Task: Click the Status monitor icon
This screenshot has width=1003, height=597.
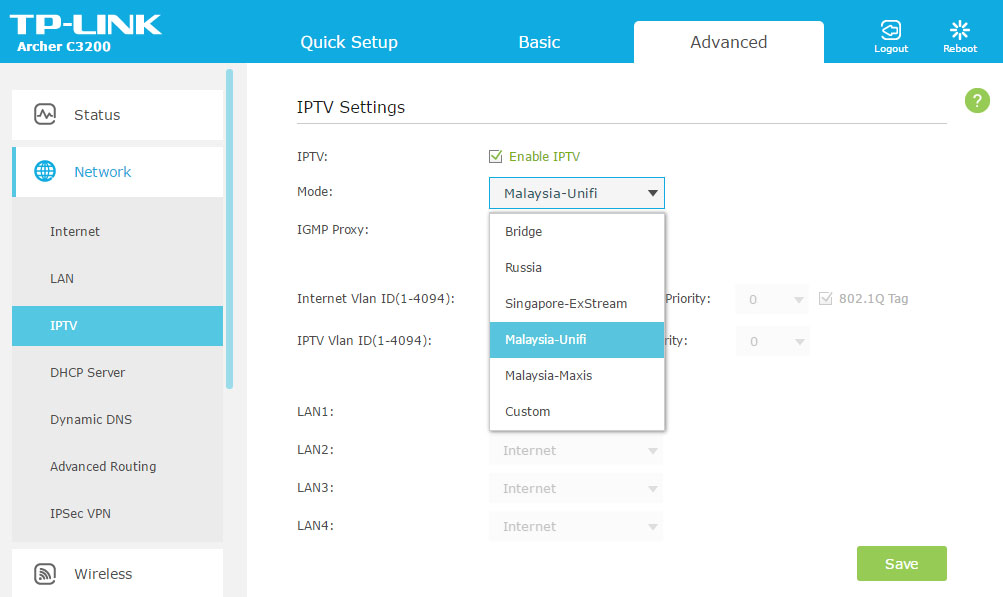Action: point(45,115)
